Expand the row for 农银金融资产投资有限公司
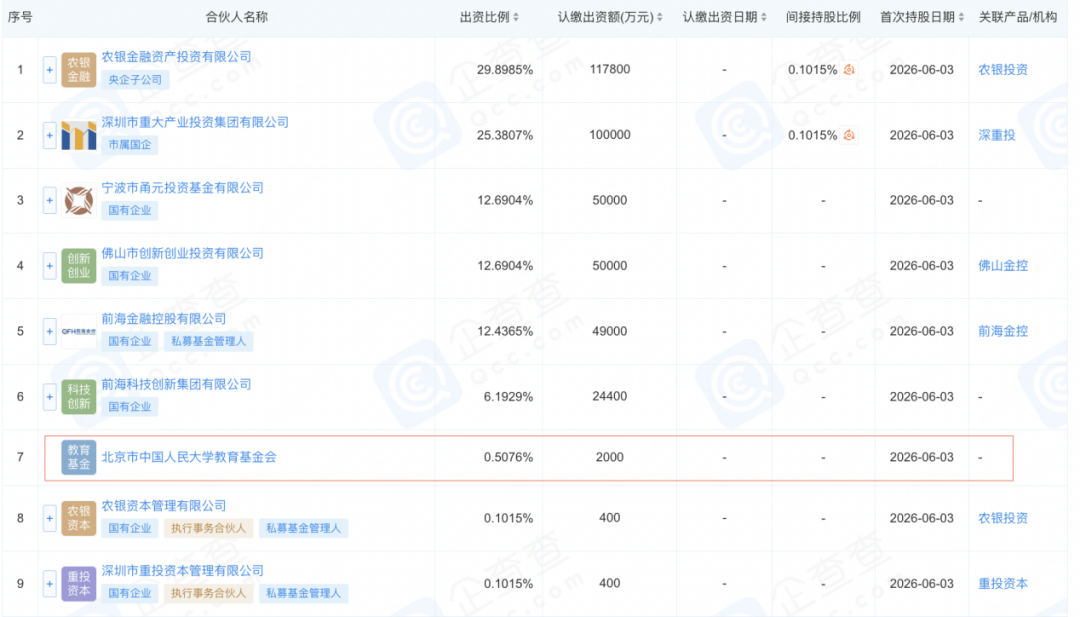 click(x=50, y=70)
